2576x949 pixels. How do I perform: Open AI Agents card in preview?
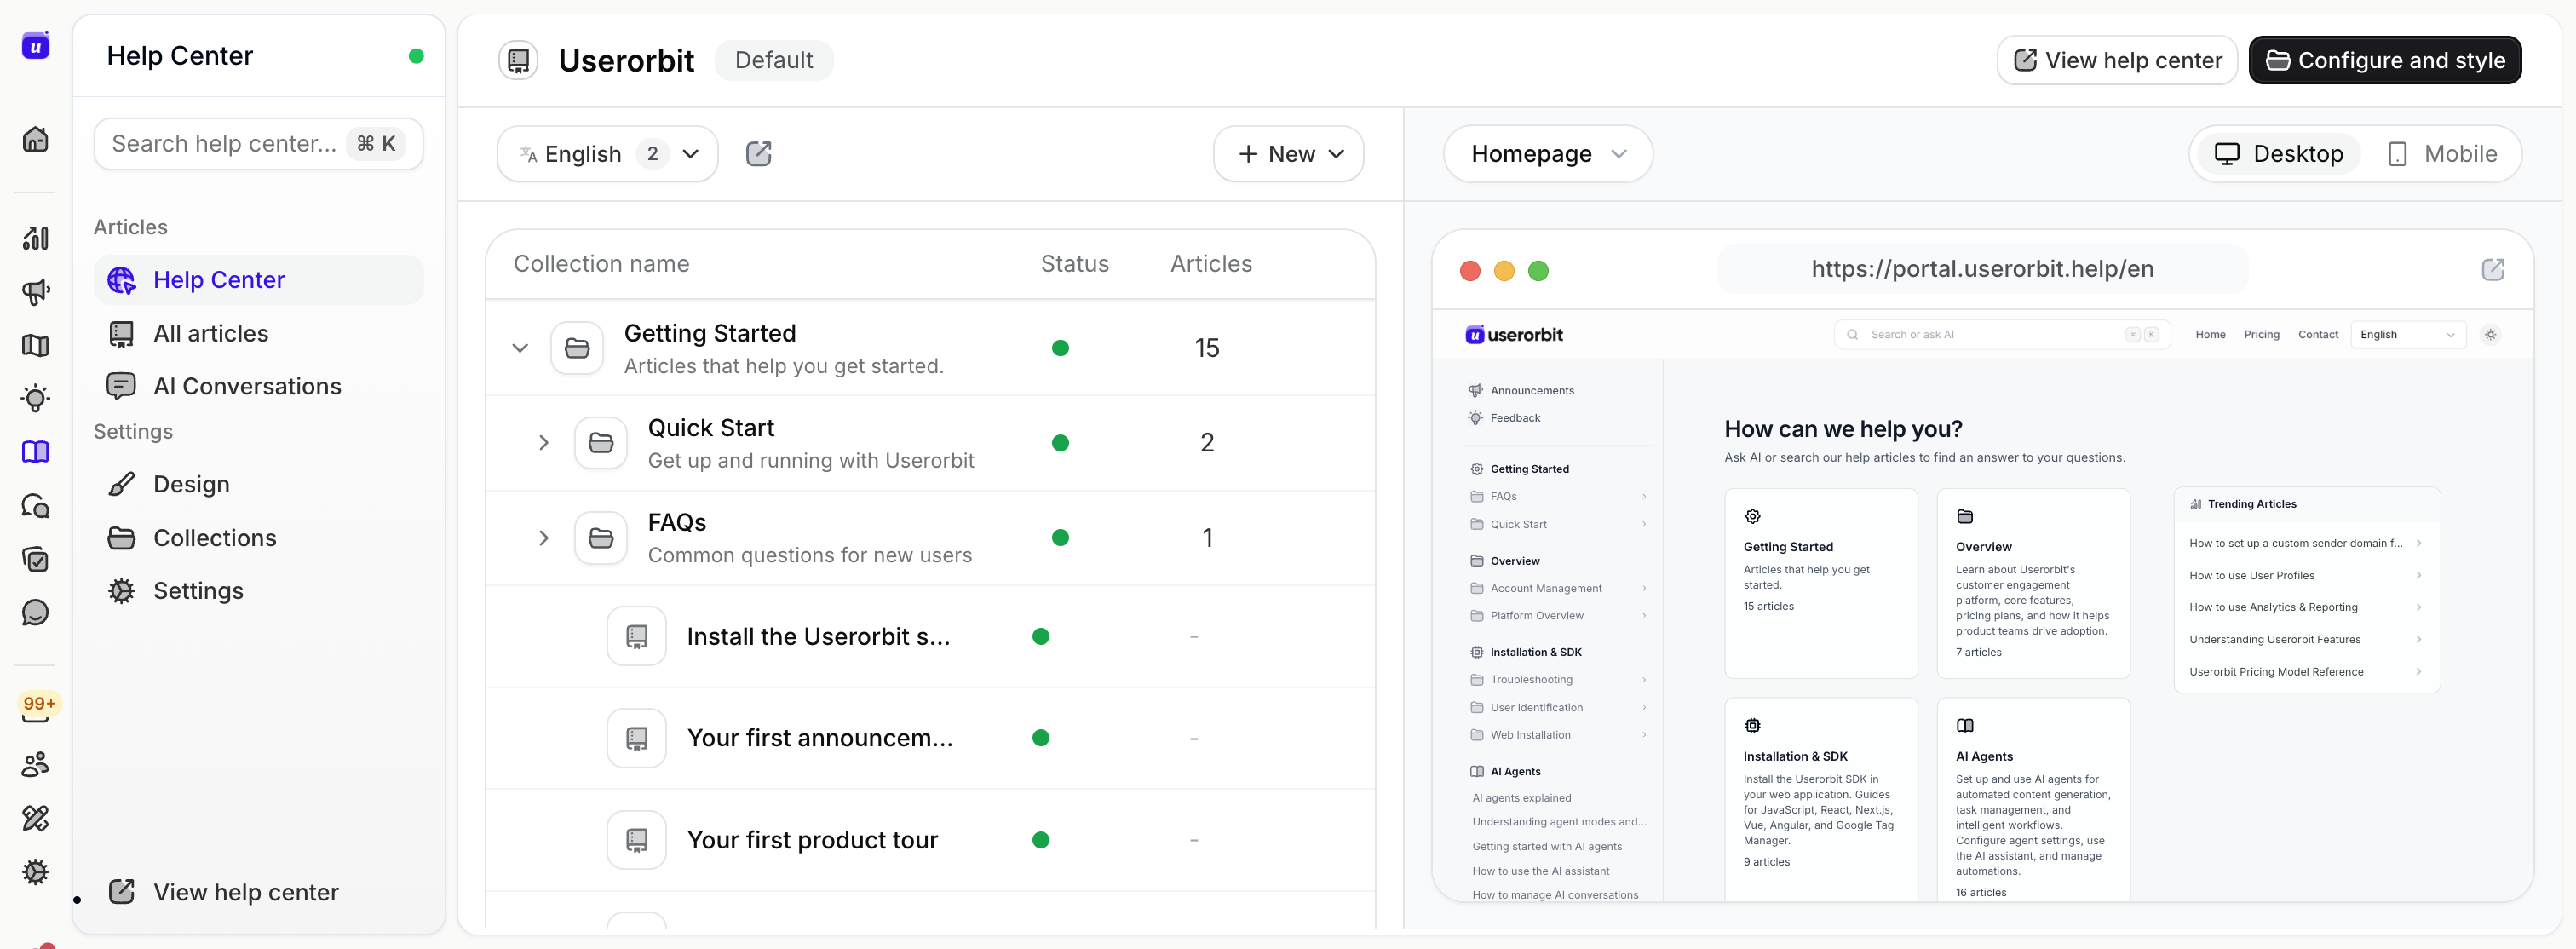(2033, 800)
